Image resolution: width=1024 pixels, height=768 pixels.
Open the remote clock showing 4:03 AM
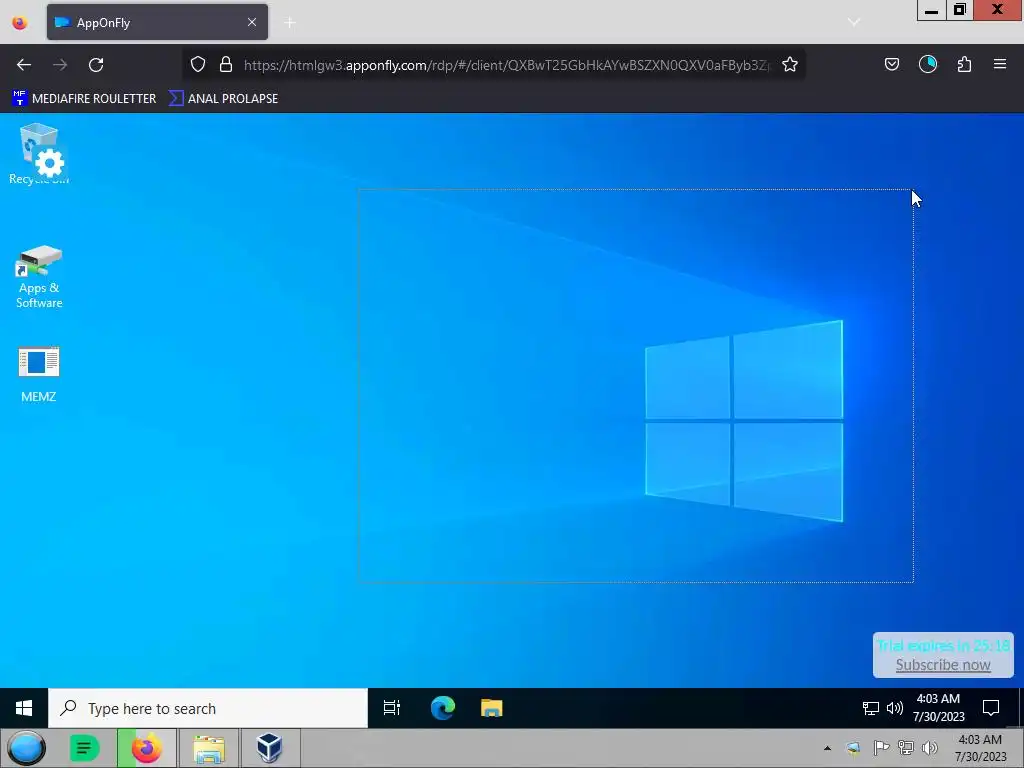[x=938, y=708]
